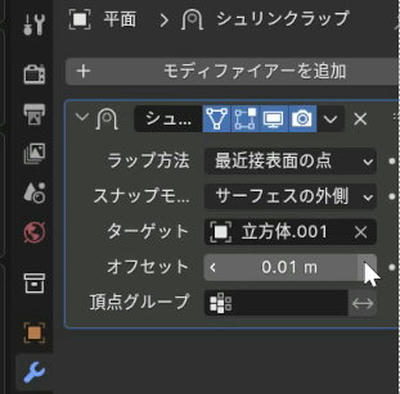Toggle modifier display in viewport

[x=273, y=119]
